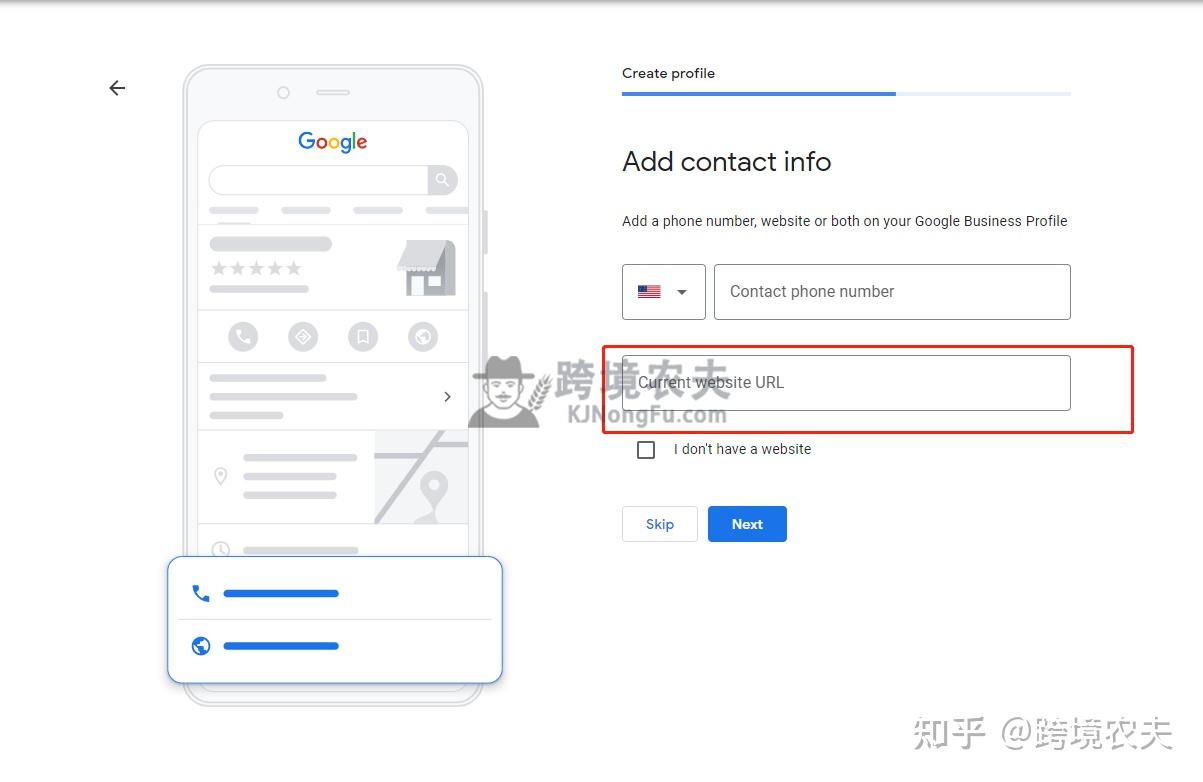Go back using the left arrow
The width and height of the screenshot is (1203, 782).
(x=117, y=88)
